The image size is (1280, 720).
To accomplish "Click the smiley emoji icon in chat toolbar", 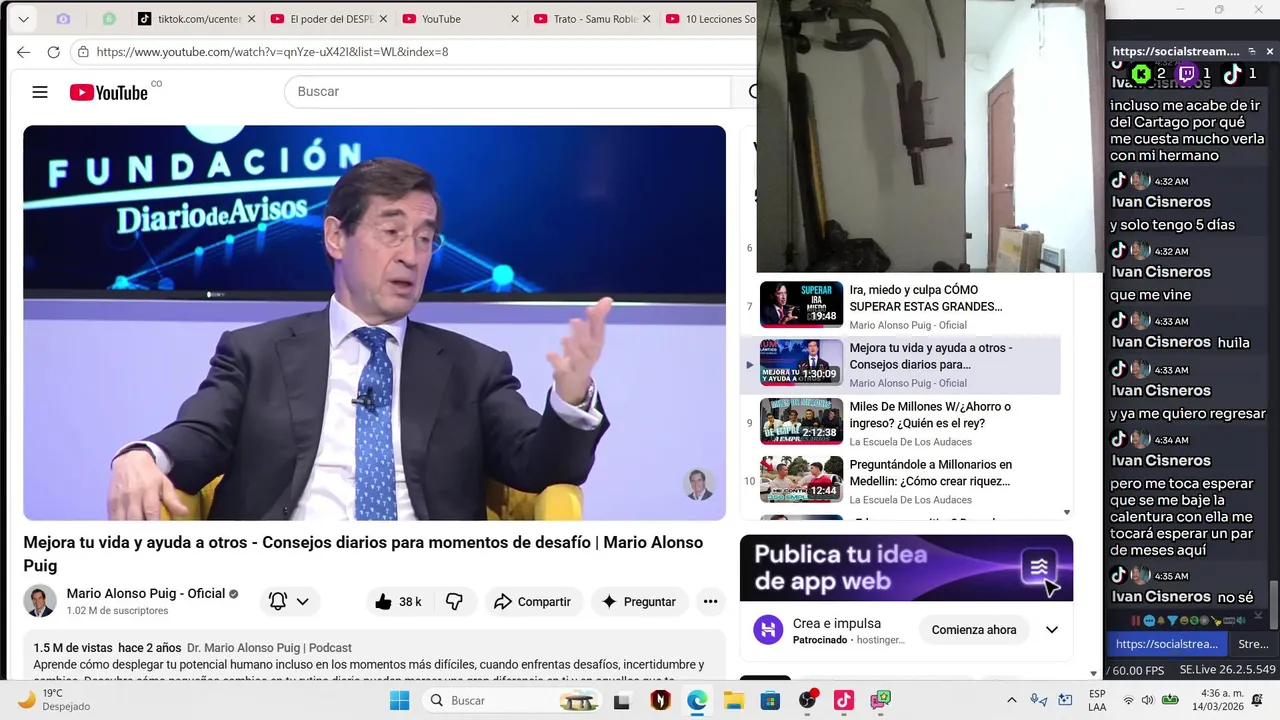I will [1184, 621].
